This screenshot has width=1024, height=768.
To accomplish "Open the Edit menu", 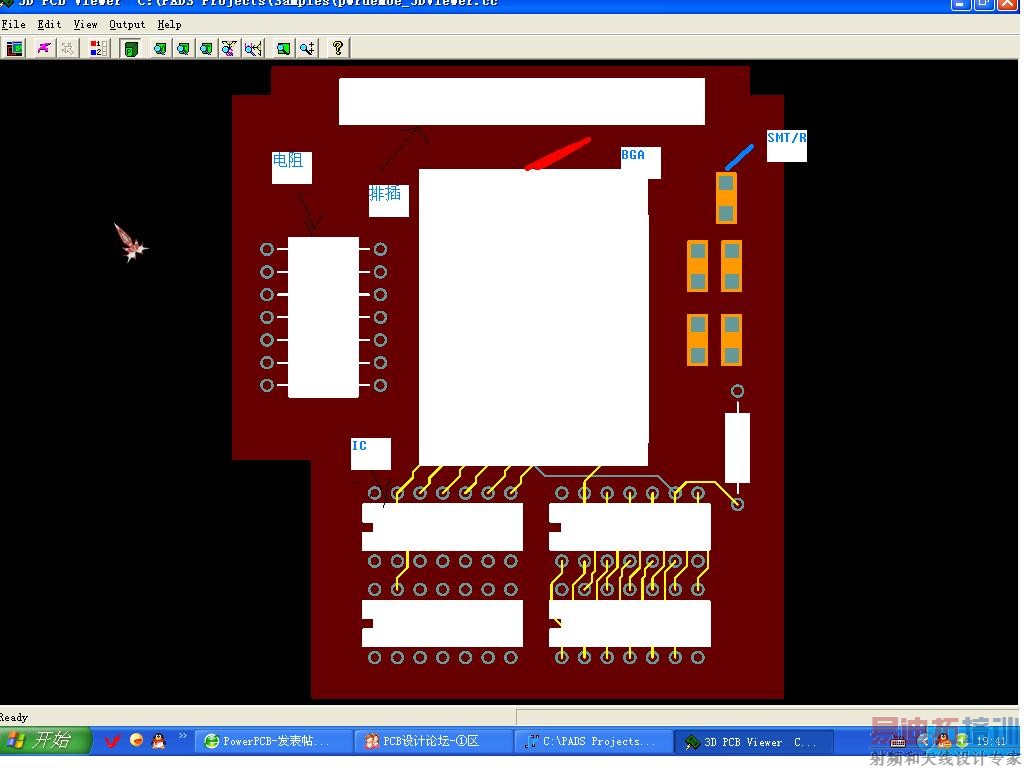I will 49,24.
